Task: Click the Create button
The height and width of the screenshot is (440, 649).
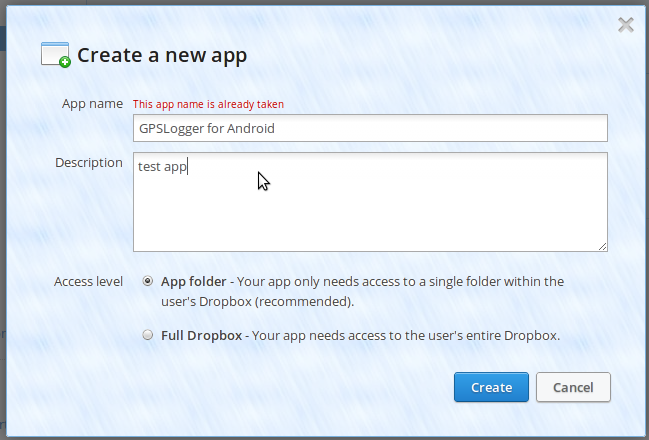Action: 491,387
